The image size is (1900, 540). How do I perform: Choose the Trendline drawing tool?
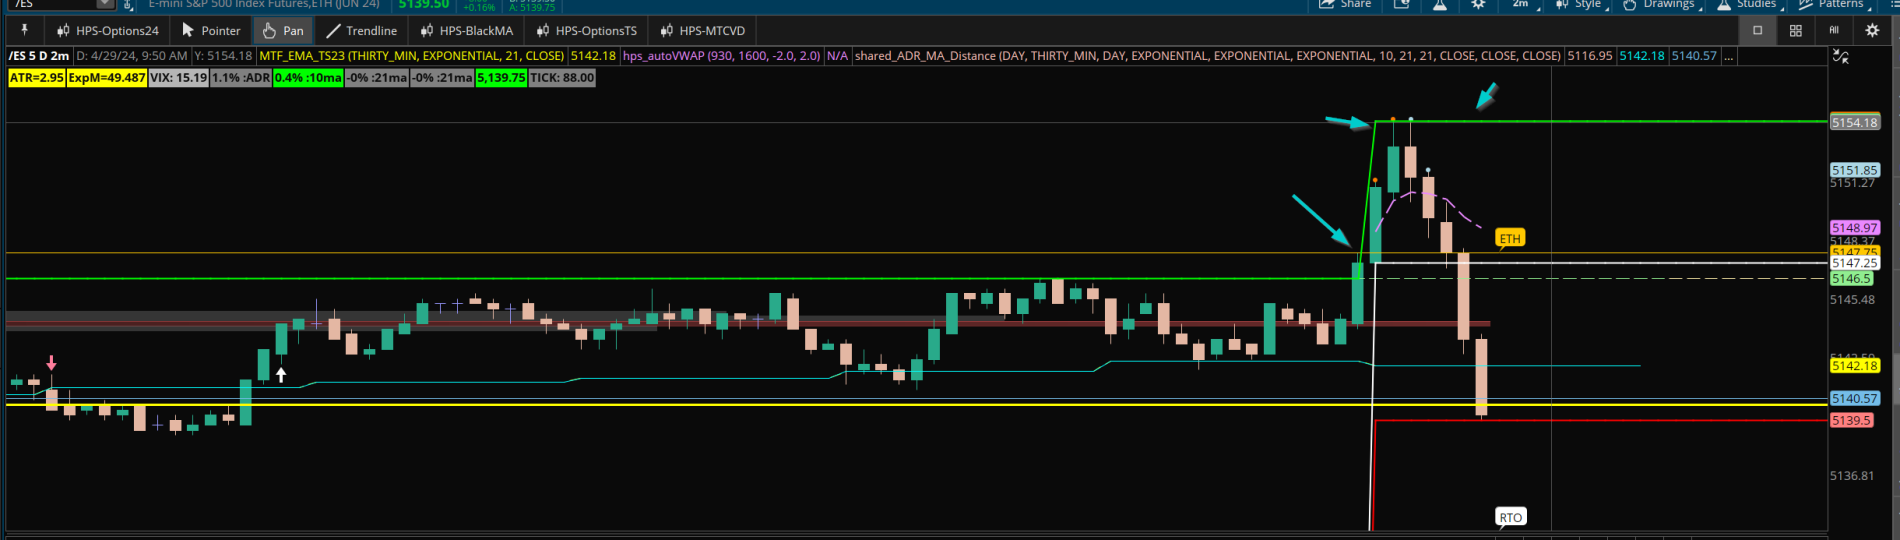click(361, 30)
